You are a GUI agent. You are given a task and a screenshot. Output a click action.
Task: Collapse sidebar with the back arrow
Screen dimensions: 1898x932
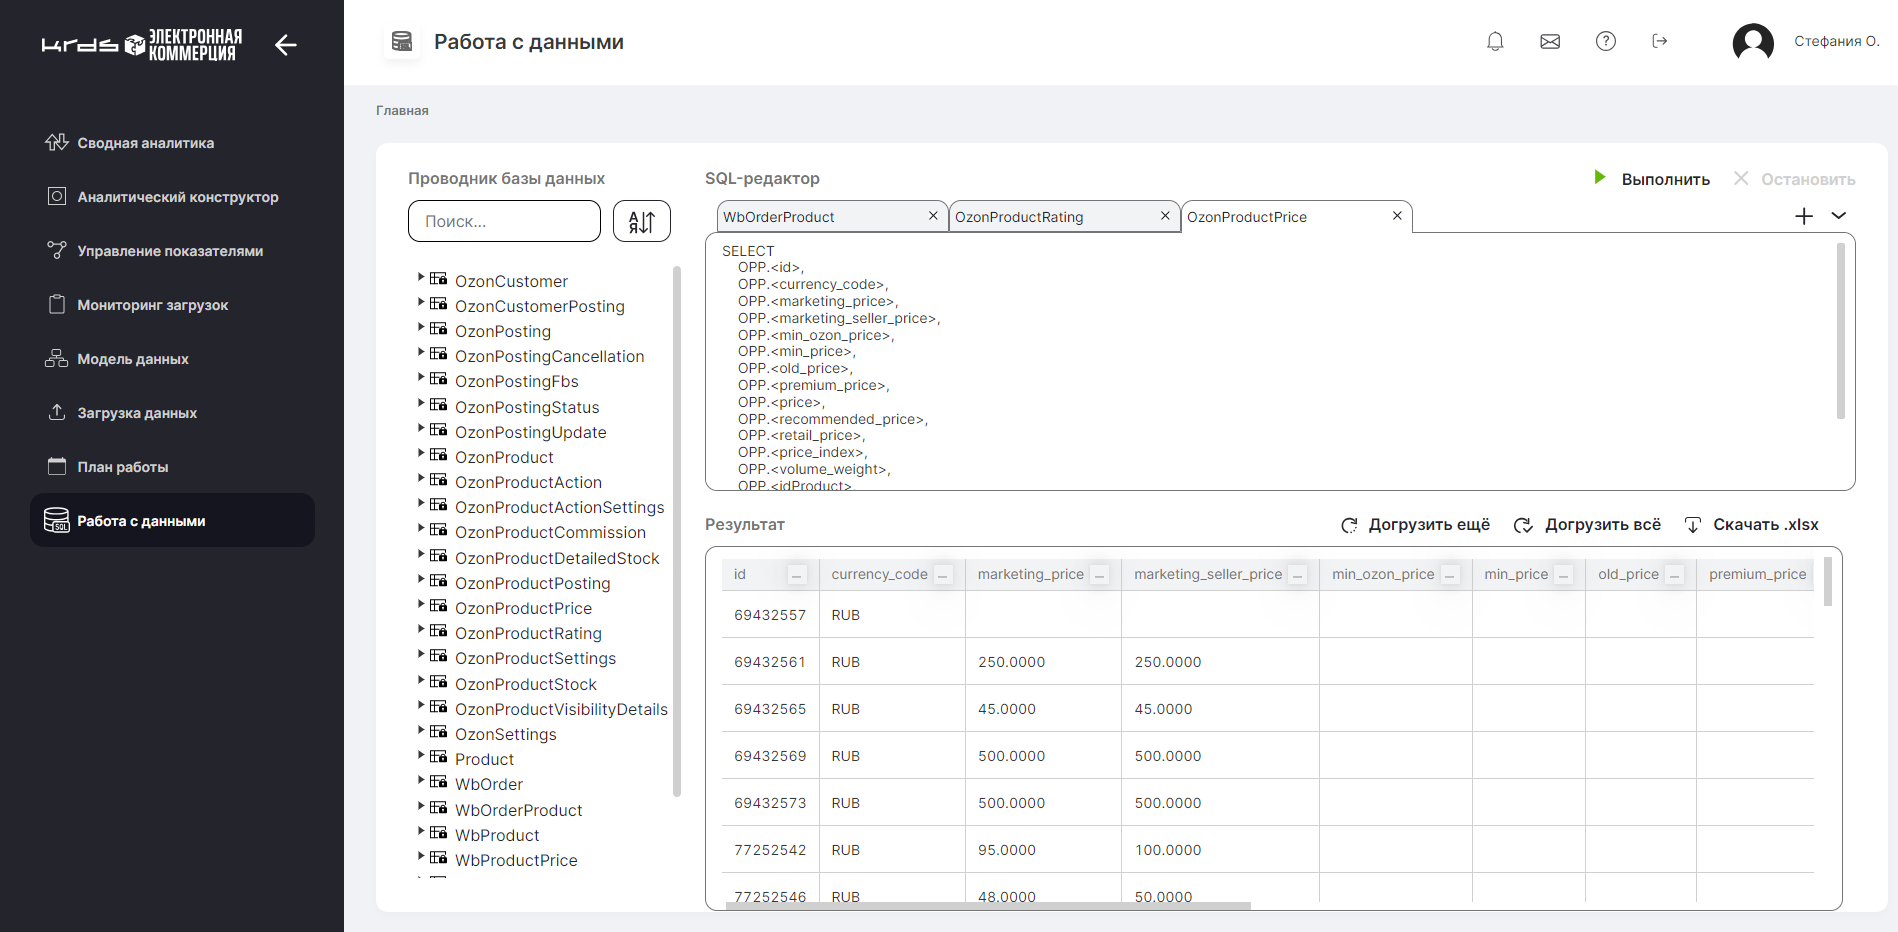pos(286,45)
